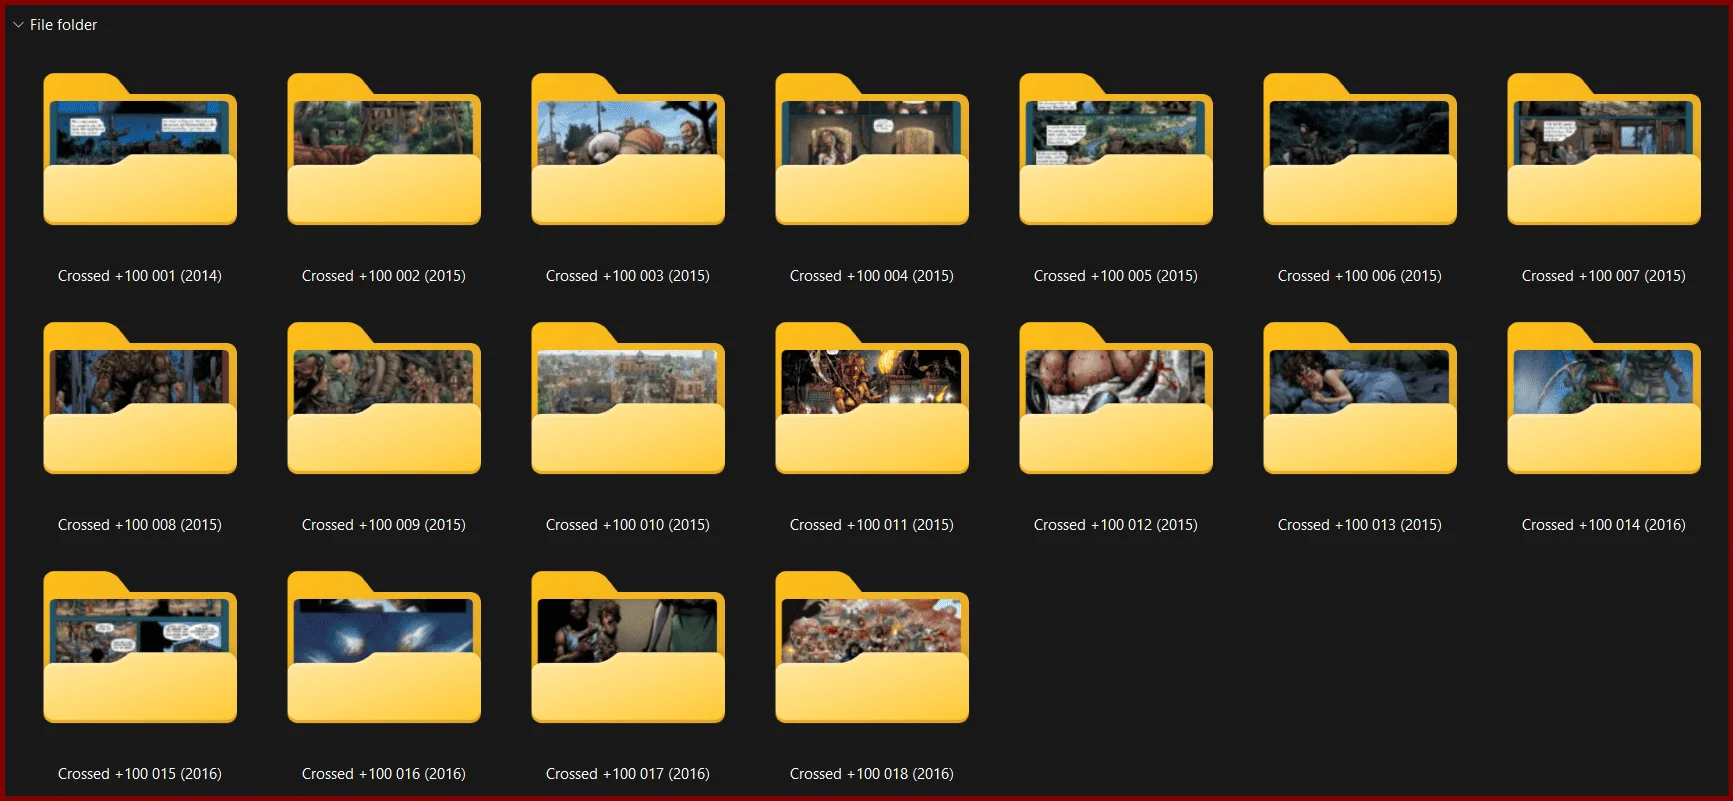
Task: Select the Crossed +100 015 (2016) folder icon
Action: [140, 647]
